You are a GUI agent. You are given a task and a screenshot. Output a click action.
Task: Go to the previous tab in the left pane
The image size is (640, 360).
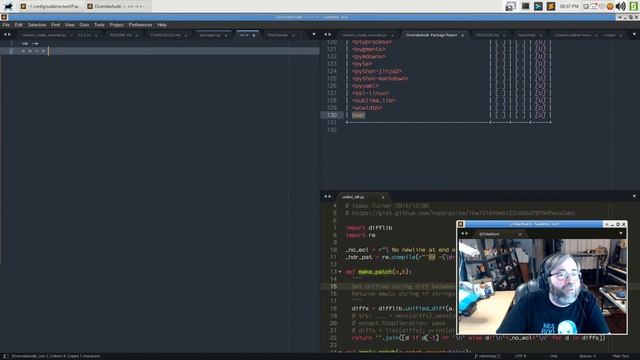(x=5, y=35)
